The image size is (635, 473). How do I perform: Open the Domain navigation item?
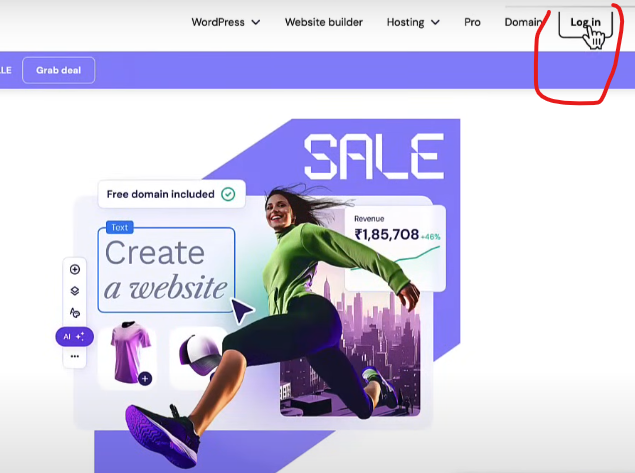pyautogui.click(x=522, y=22)
